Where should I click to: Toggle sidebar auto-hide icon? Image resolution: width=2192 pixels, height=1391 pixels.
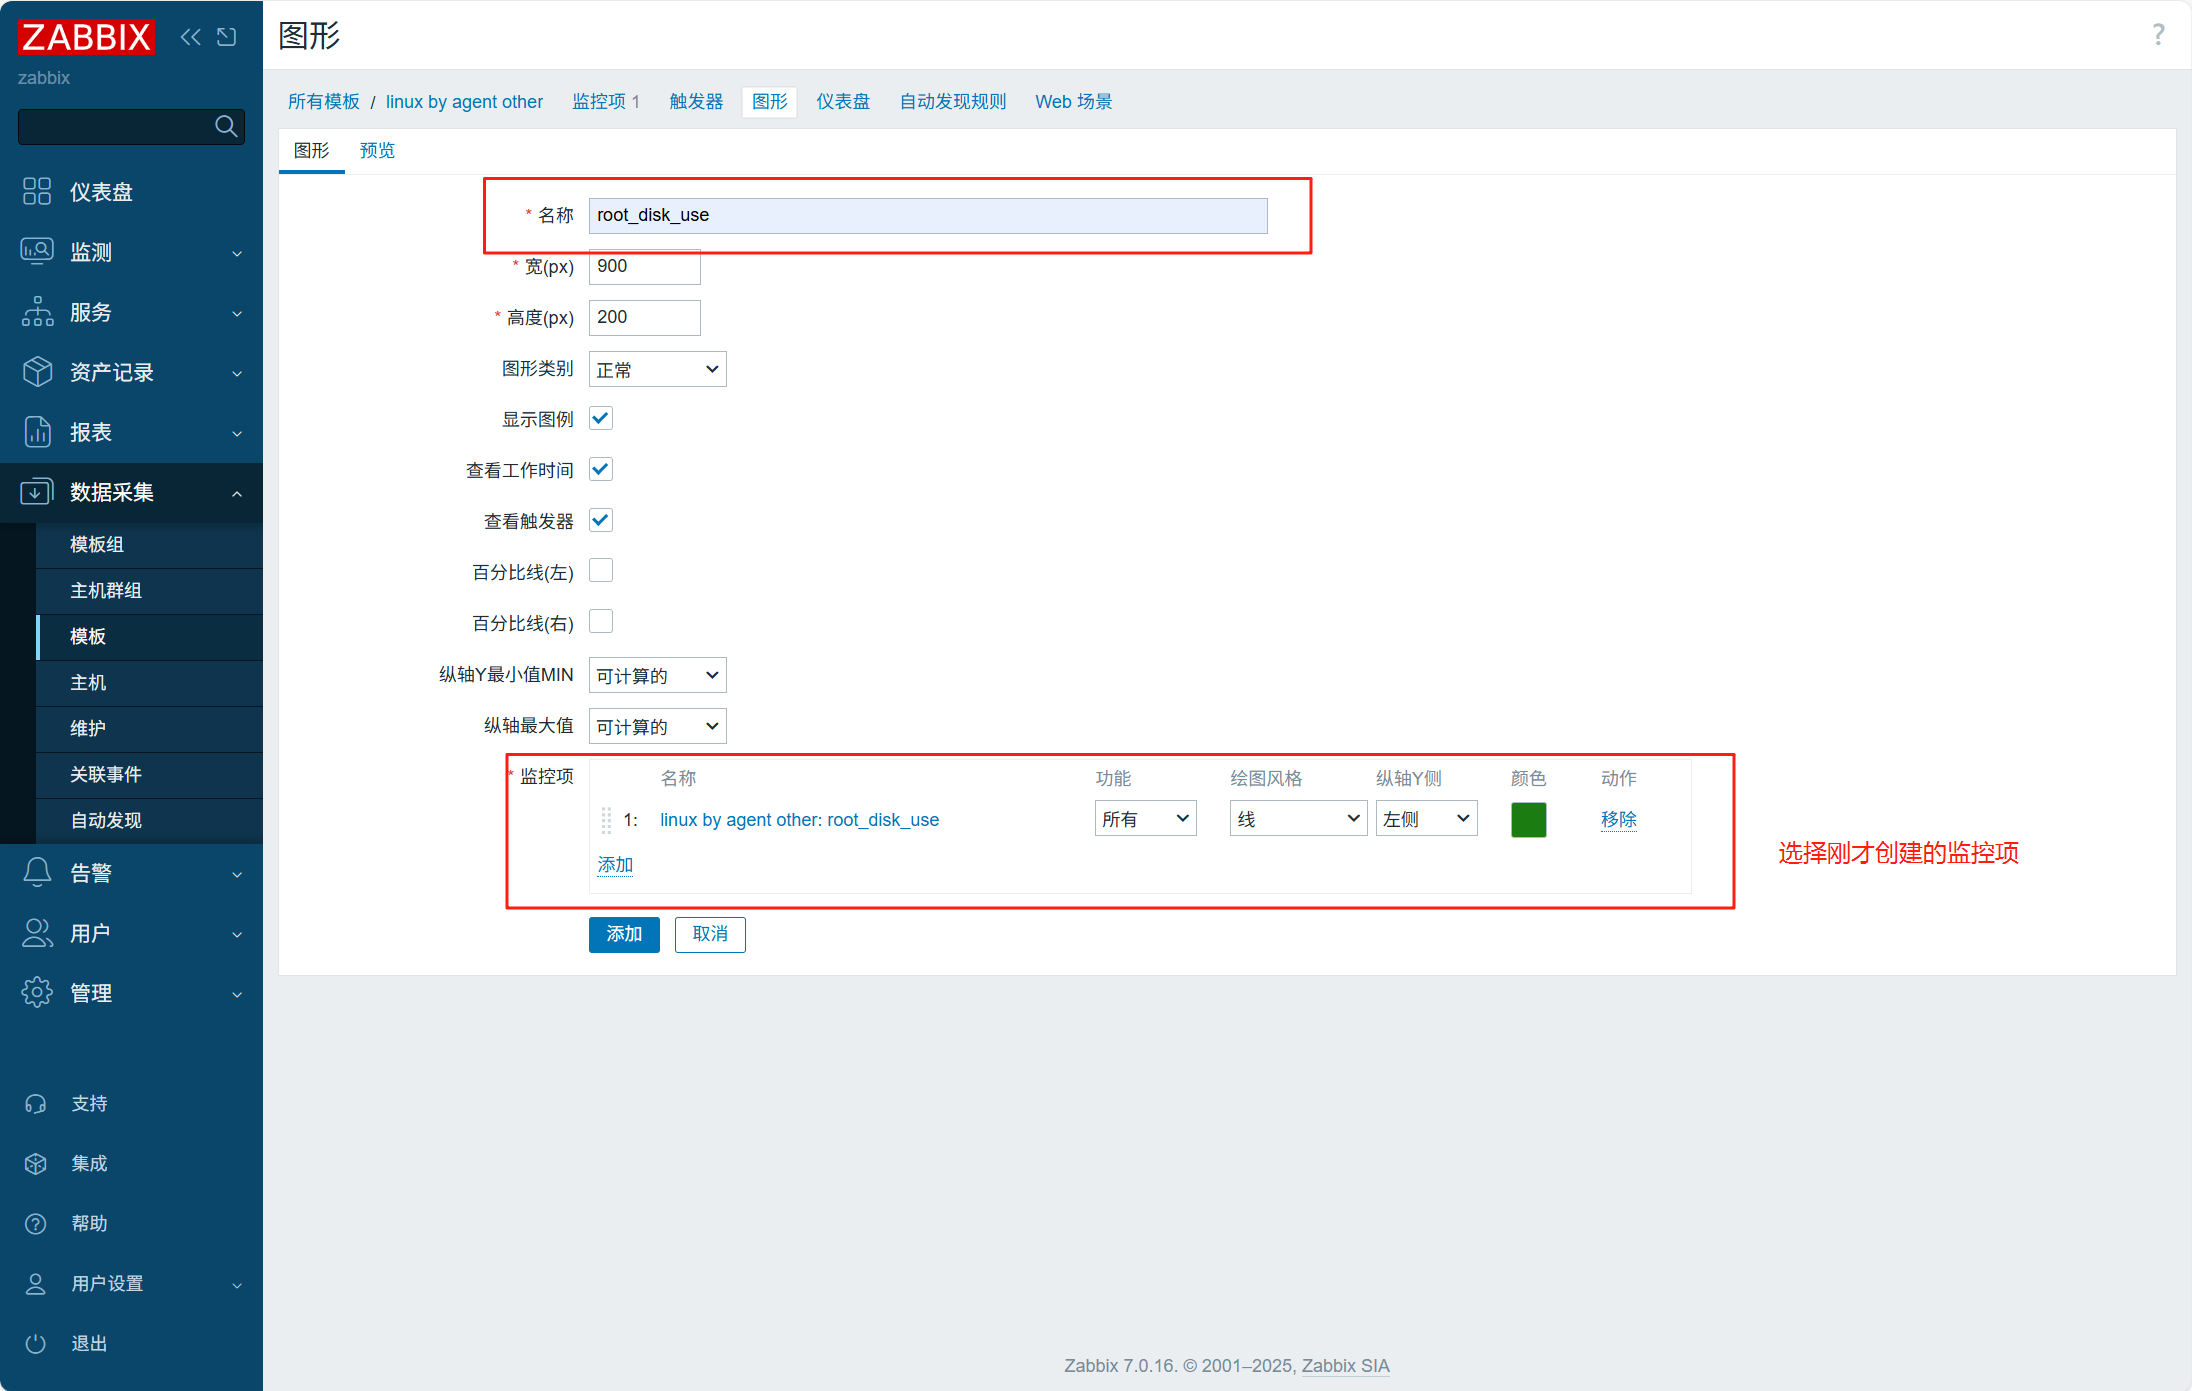[227, 37]
